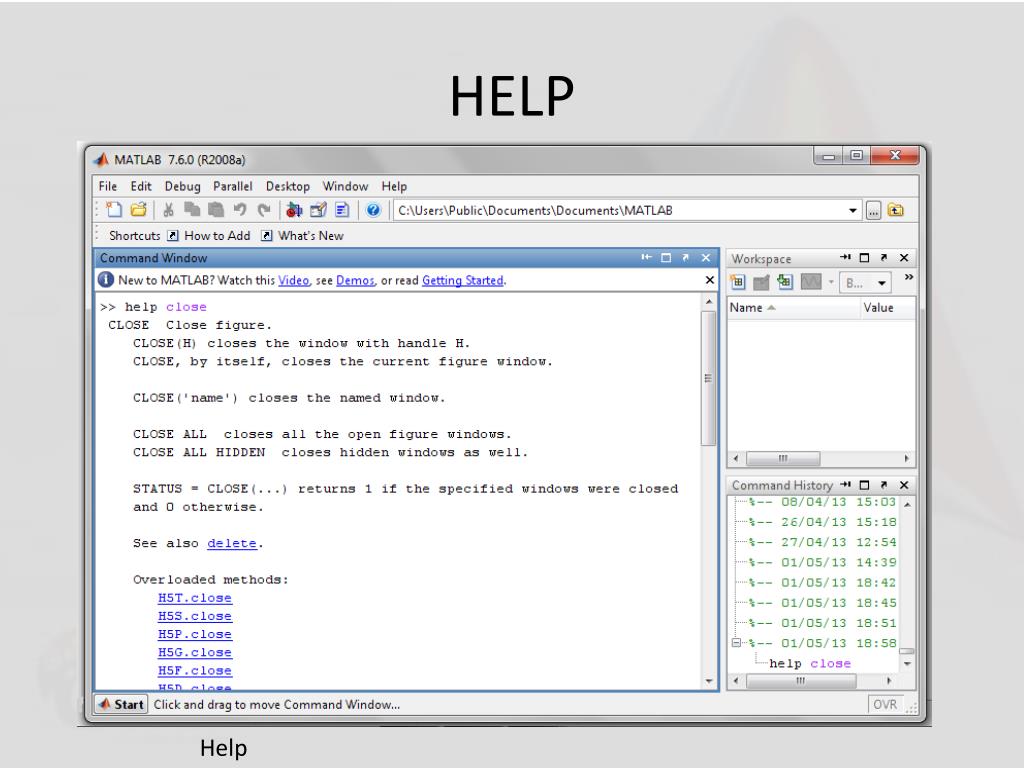1024x768 pixels.
Task: Open the H5P.close link
Action: tap(195, 635)
